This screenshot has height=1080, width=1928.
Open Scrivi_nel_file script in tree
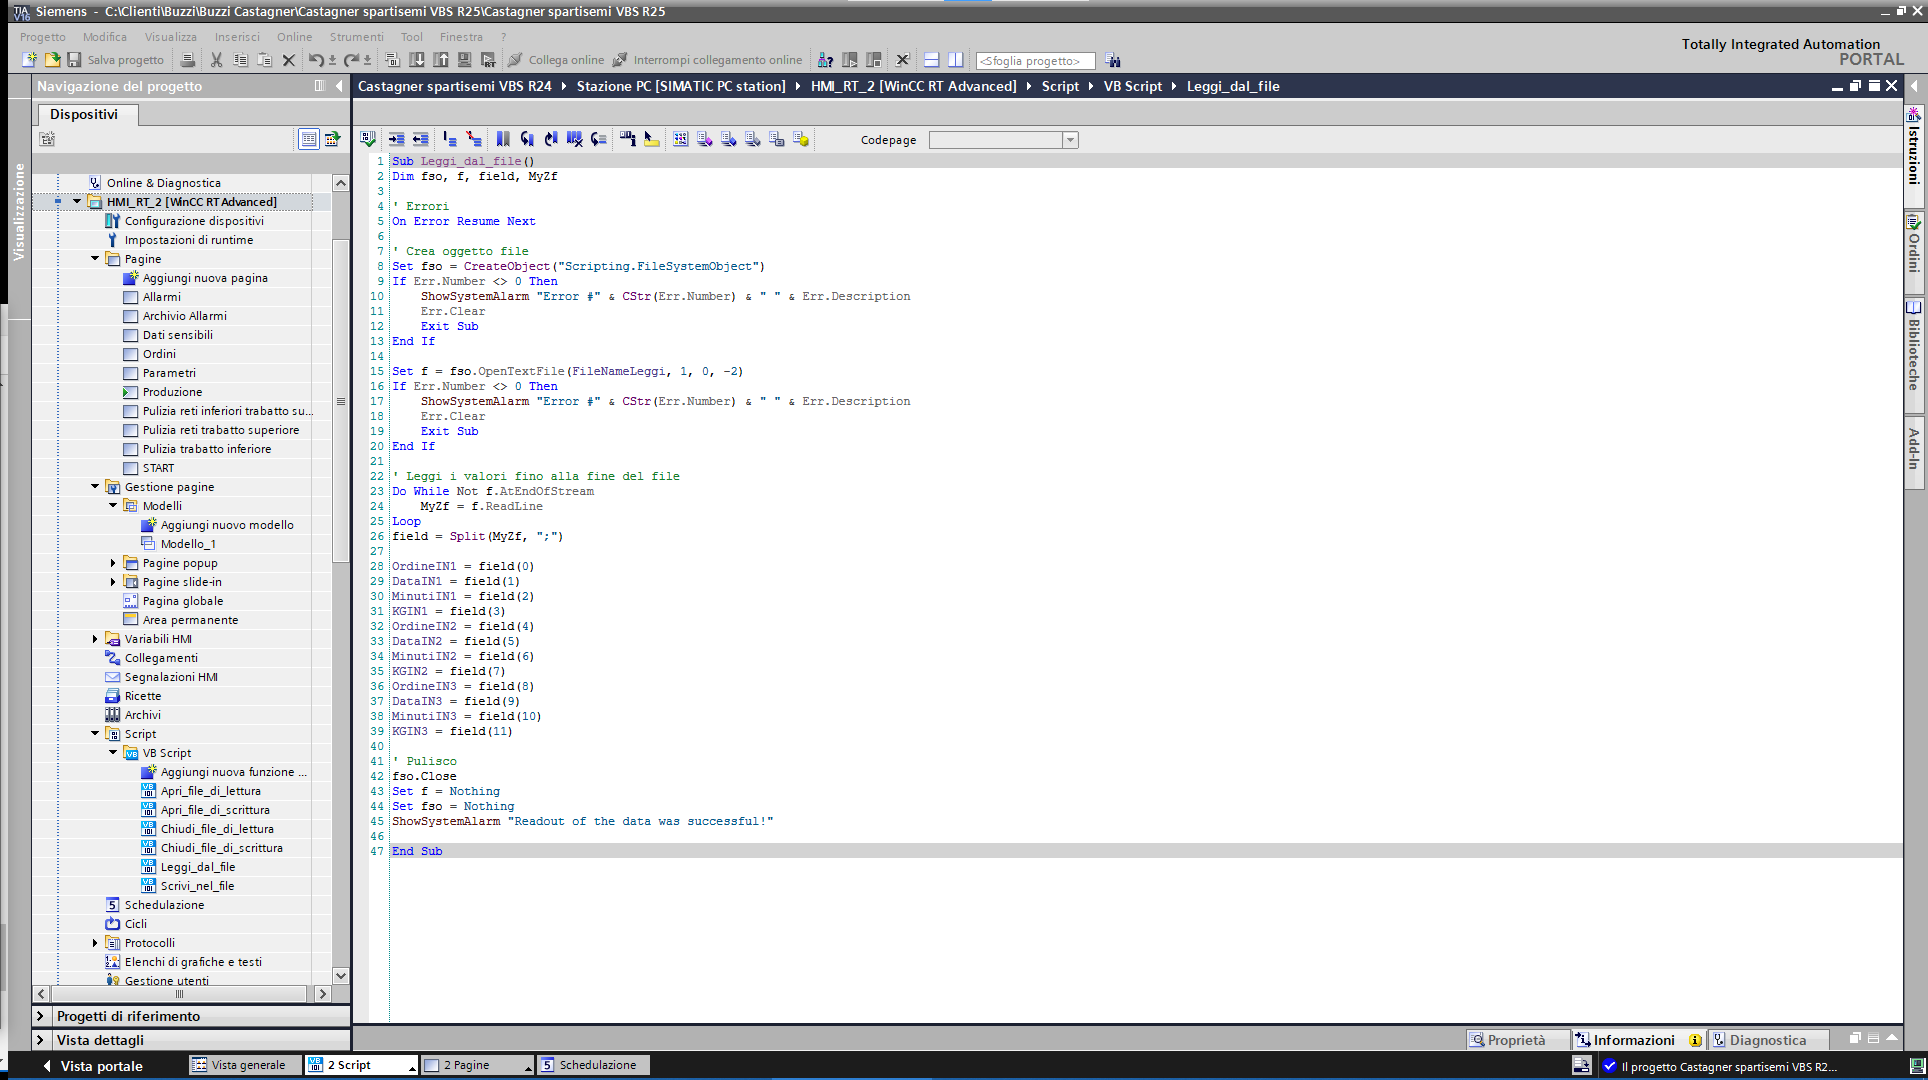click(197, 886)
